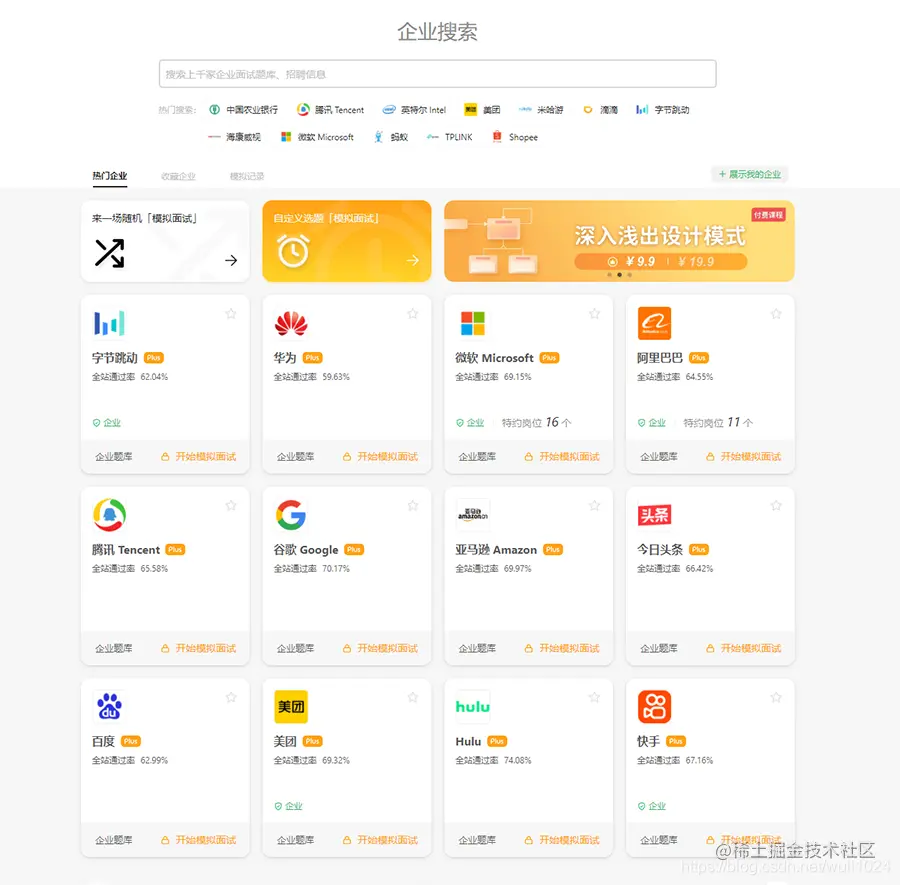Viewport: 900px width, 885px height.
Task: Search hot keyword Shopee
Action: 515,137
